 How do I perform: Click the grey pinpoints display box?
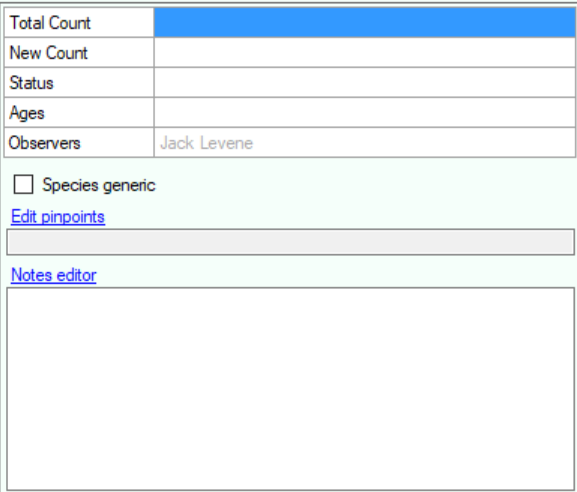[291, 242]
